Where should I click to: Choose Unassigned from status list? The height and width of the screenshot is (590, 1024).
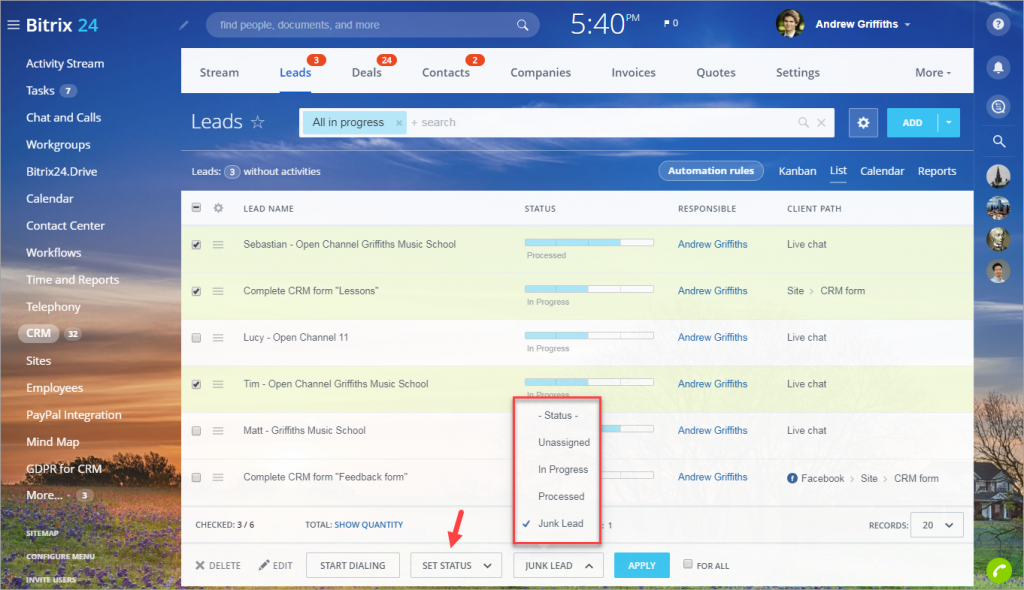(564, 442)
